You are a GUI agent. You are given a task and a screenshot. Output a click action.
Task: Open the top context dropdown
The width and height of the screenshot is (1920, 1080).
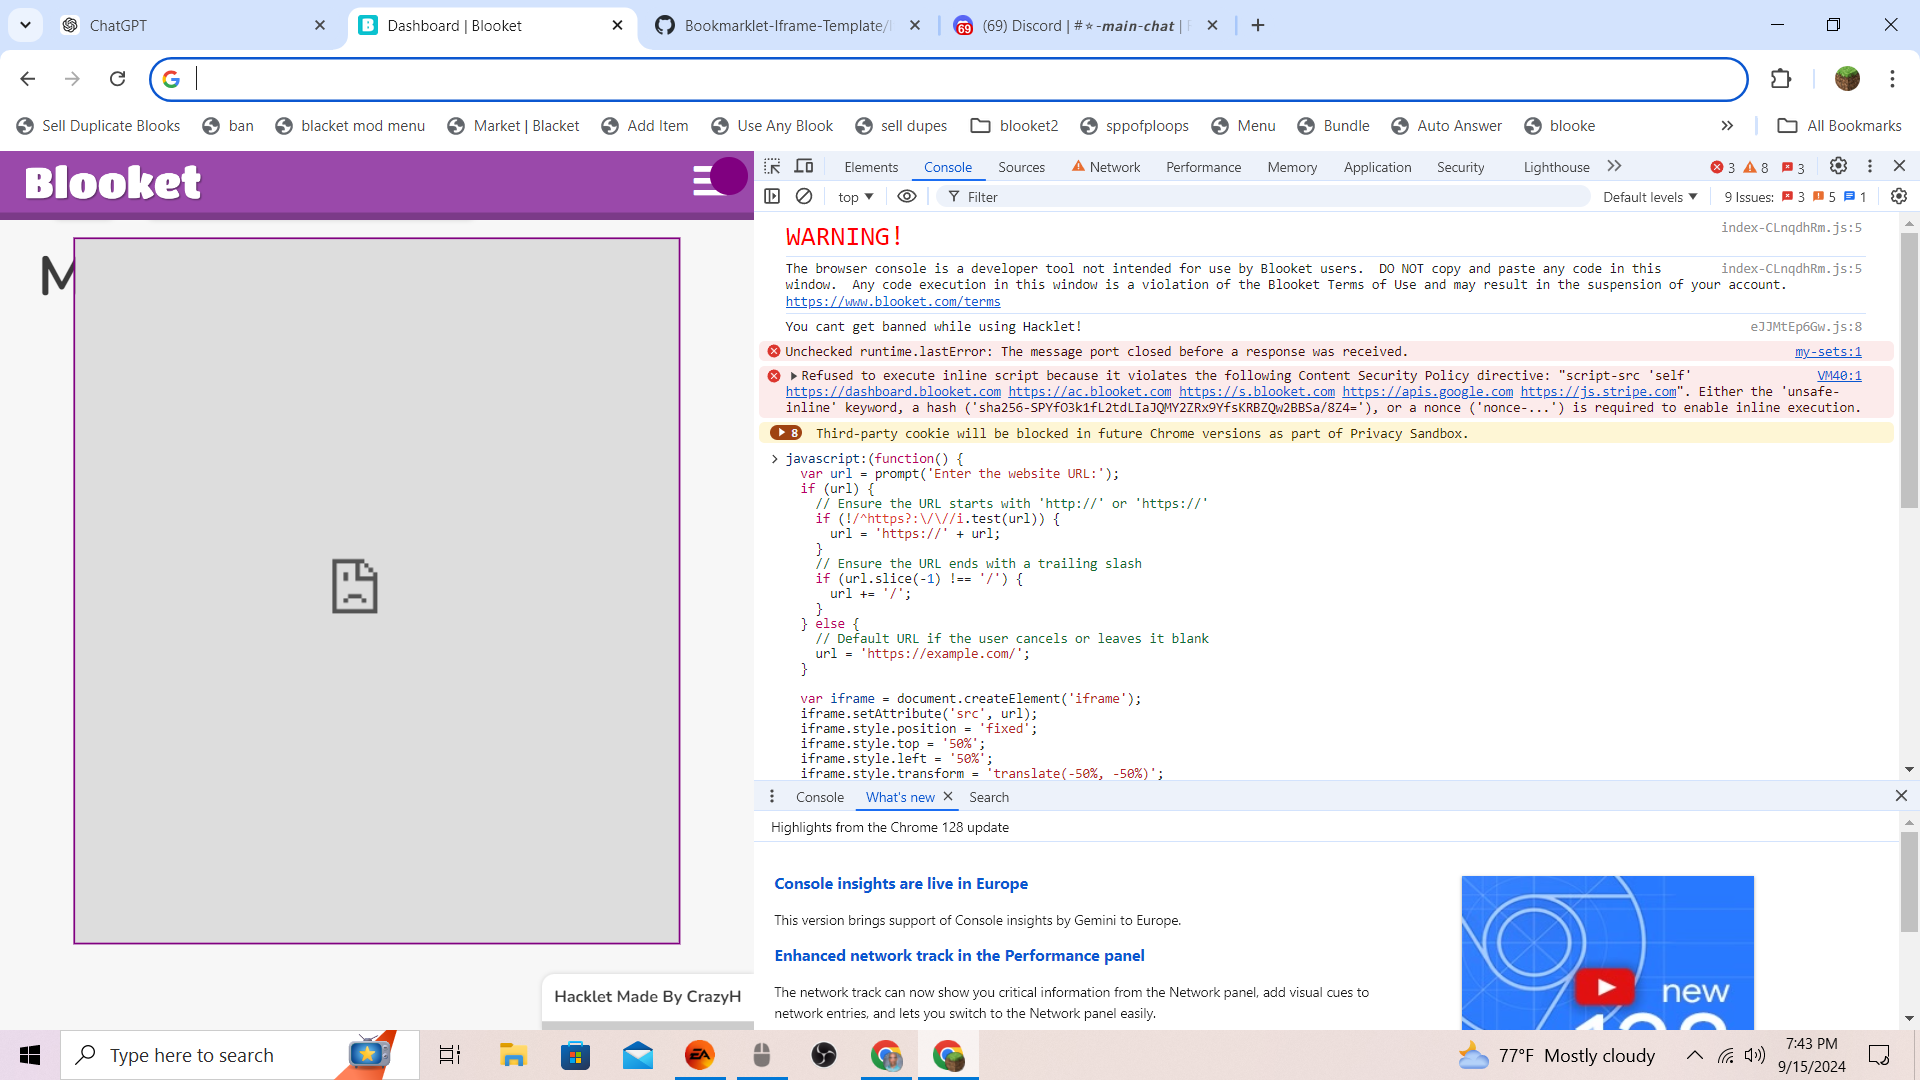[856, 197]
